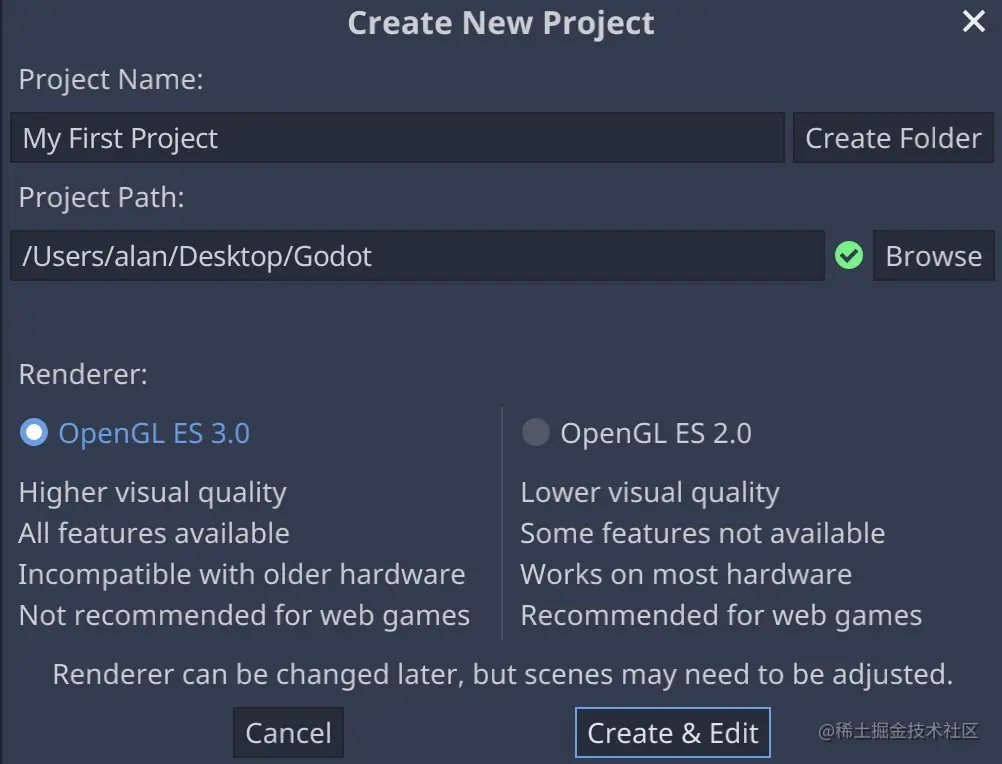
Task: Focus the Project Name input field
Action: click(x=397, y=138)
